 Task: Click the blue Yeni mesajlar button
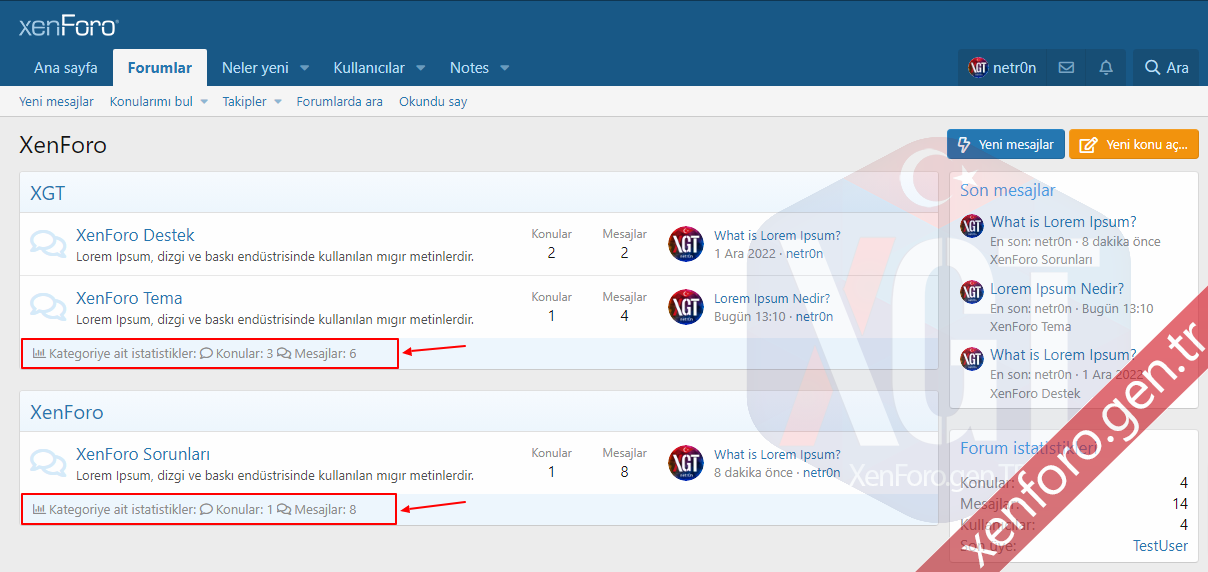(1005, 144)
